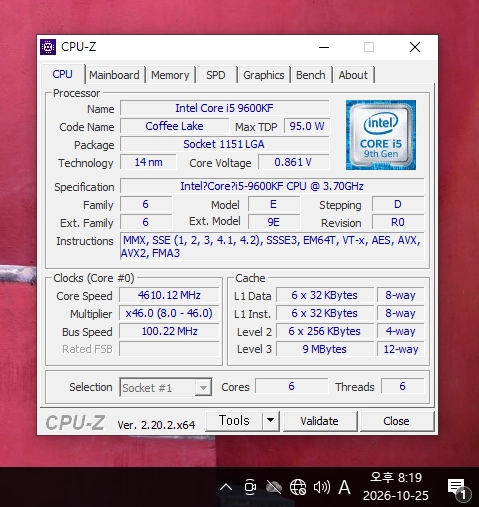Click L1 Inst. associativity '8-way'
The width and height of the screenshot is (479, 507).
(400, 313)
